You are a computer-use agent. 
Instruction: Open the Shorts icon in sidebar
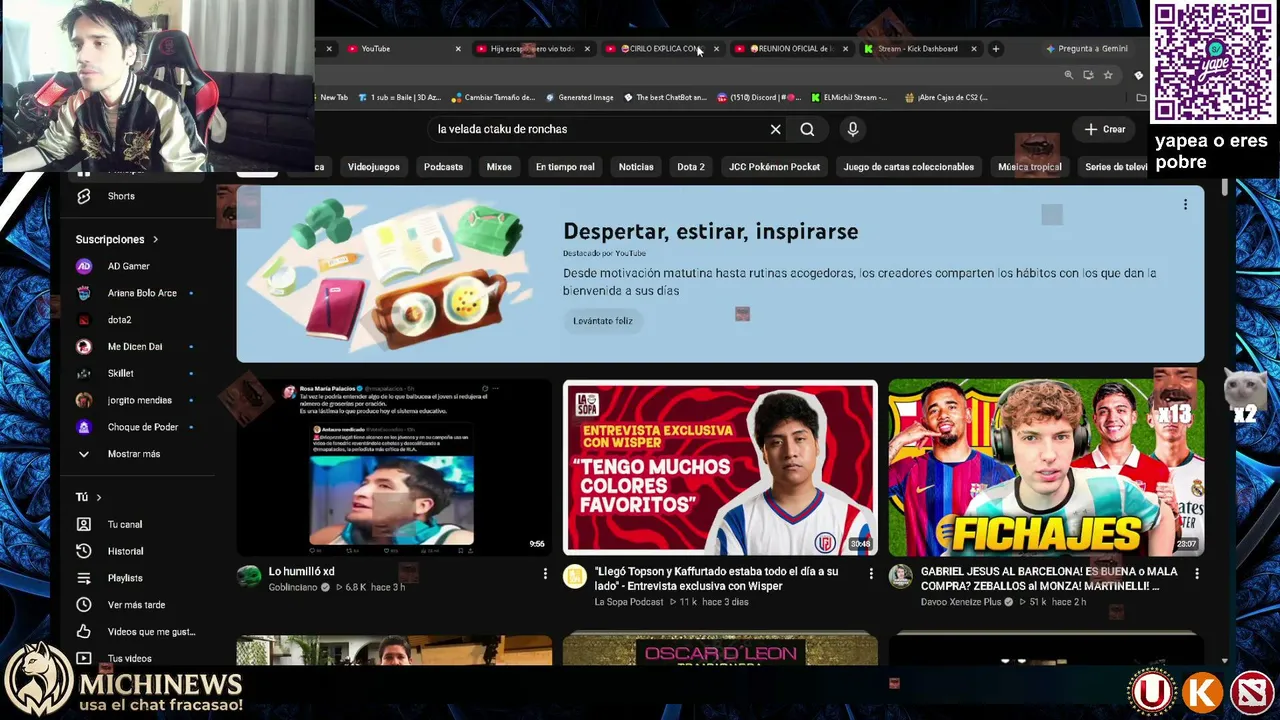(x=84, y=196)
